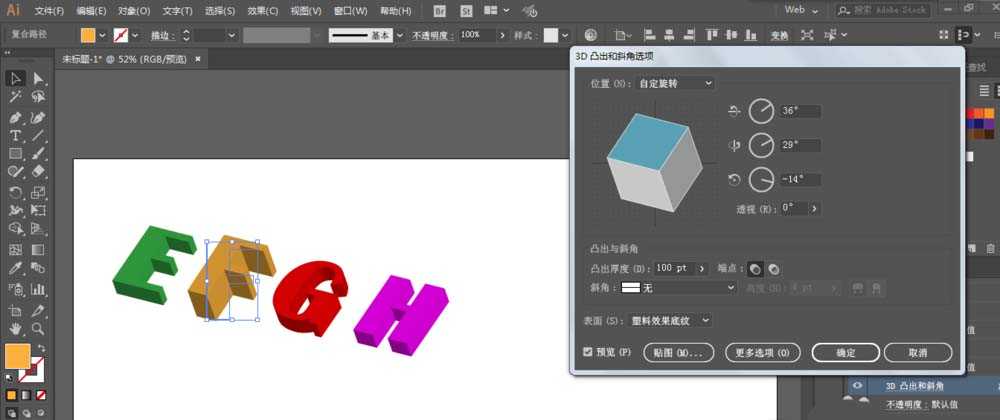Pick the Zoom magnifier tool
The image size is (1000, 420).
tap(38, 327)
